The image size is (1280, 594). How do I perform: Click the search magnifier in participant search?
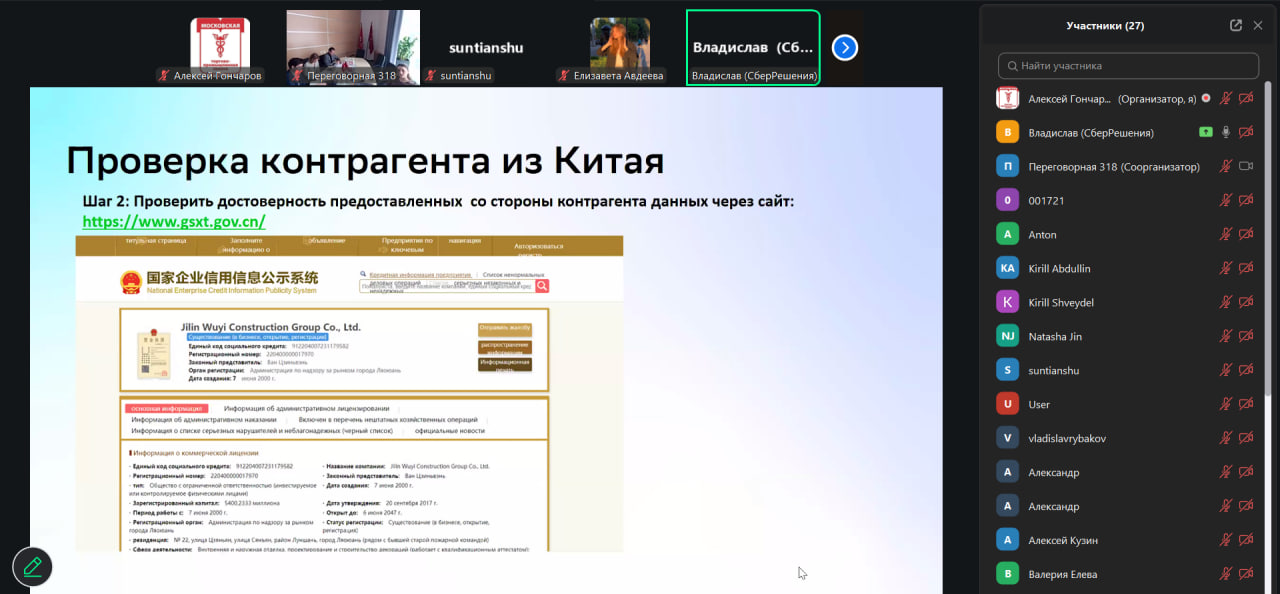tap(1012, 65)
